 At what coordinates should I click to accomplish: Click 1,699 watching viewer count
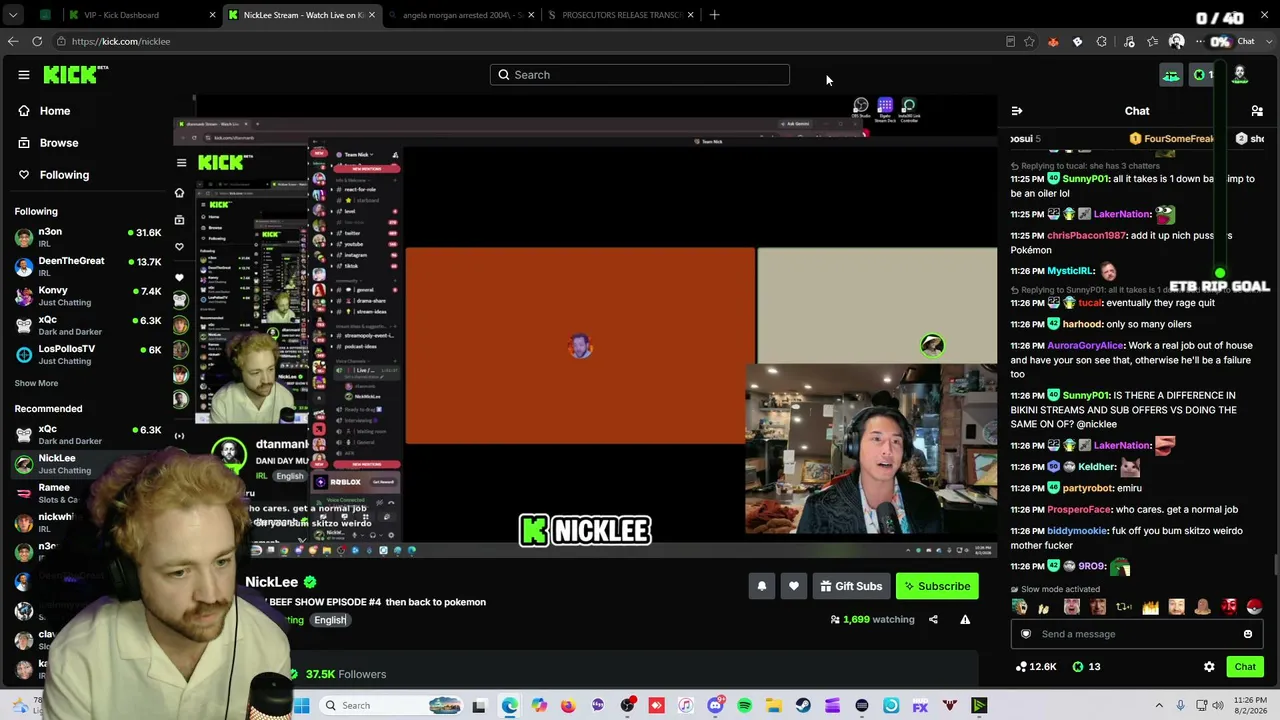click(873, 620)
